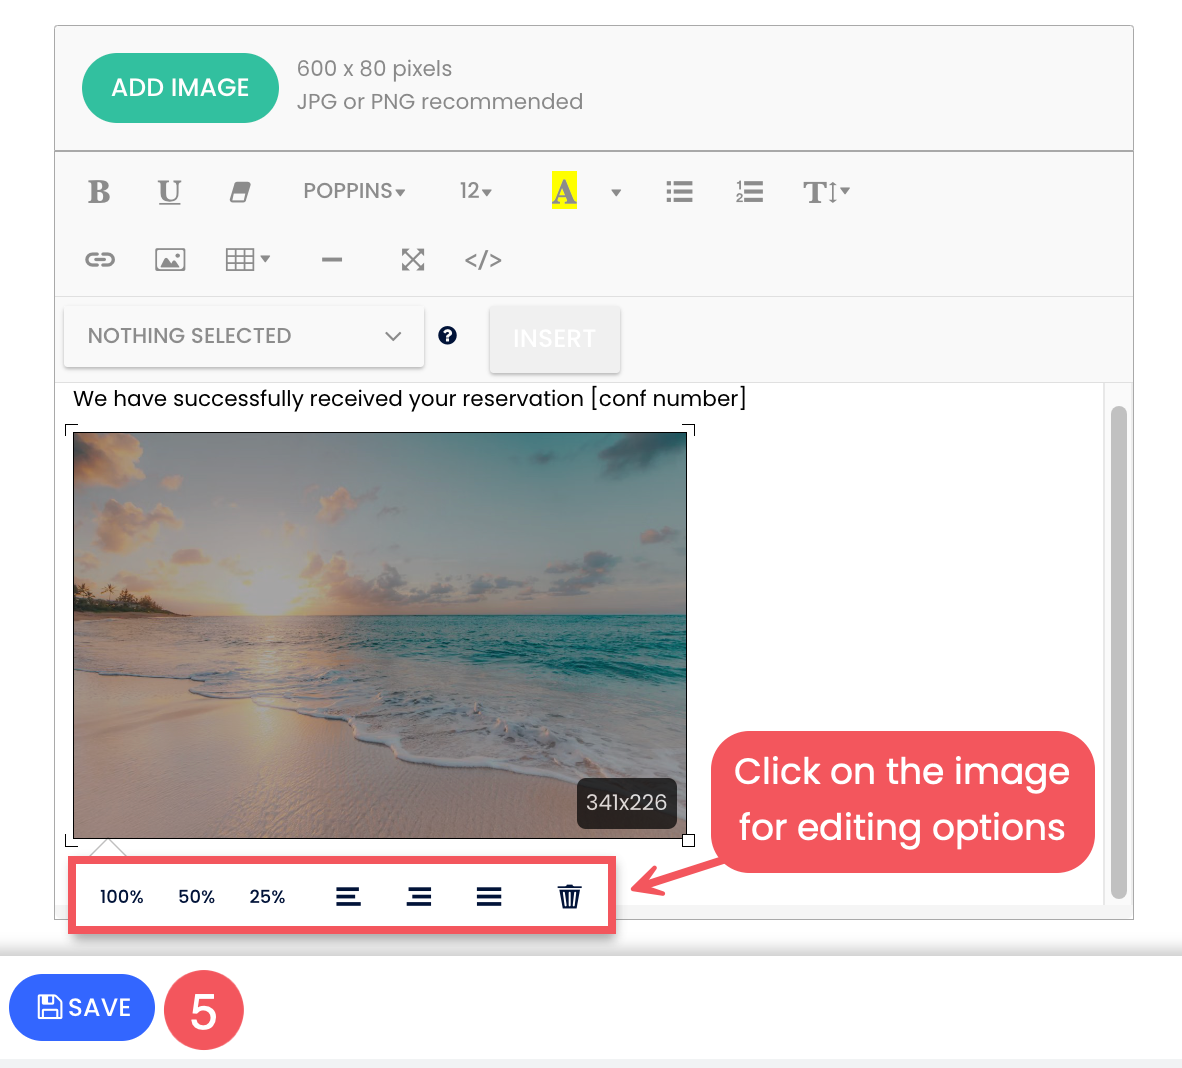The height and width of the screenshot is (1068, 1182).
Task: Insert a horizontal rule line
Action: [x=332, y=260]
